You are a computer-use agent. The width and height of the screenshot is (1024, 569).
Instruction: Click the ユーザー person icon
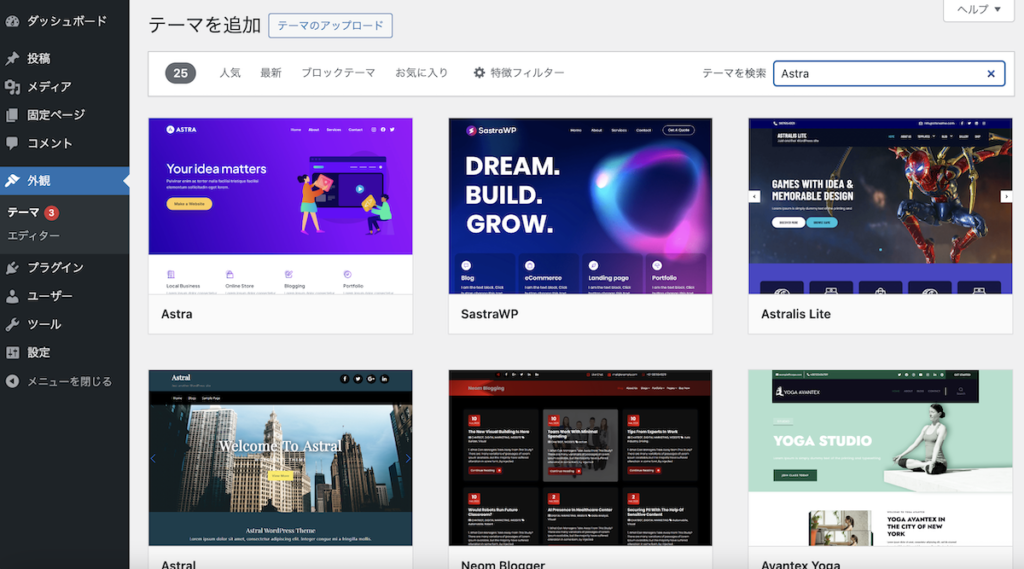tap(12, 296)
